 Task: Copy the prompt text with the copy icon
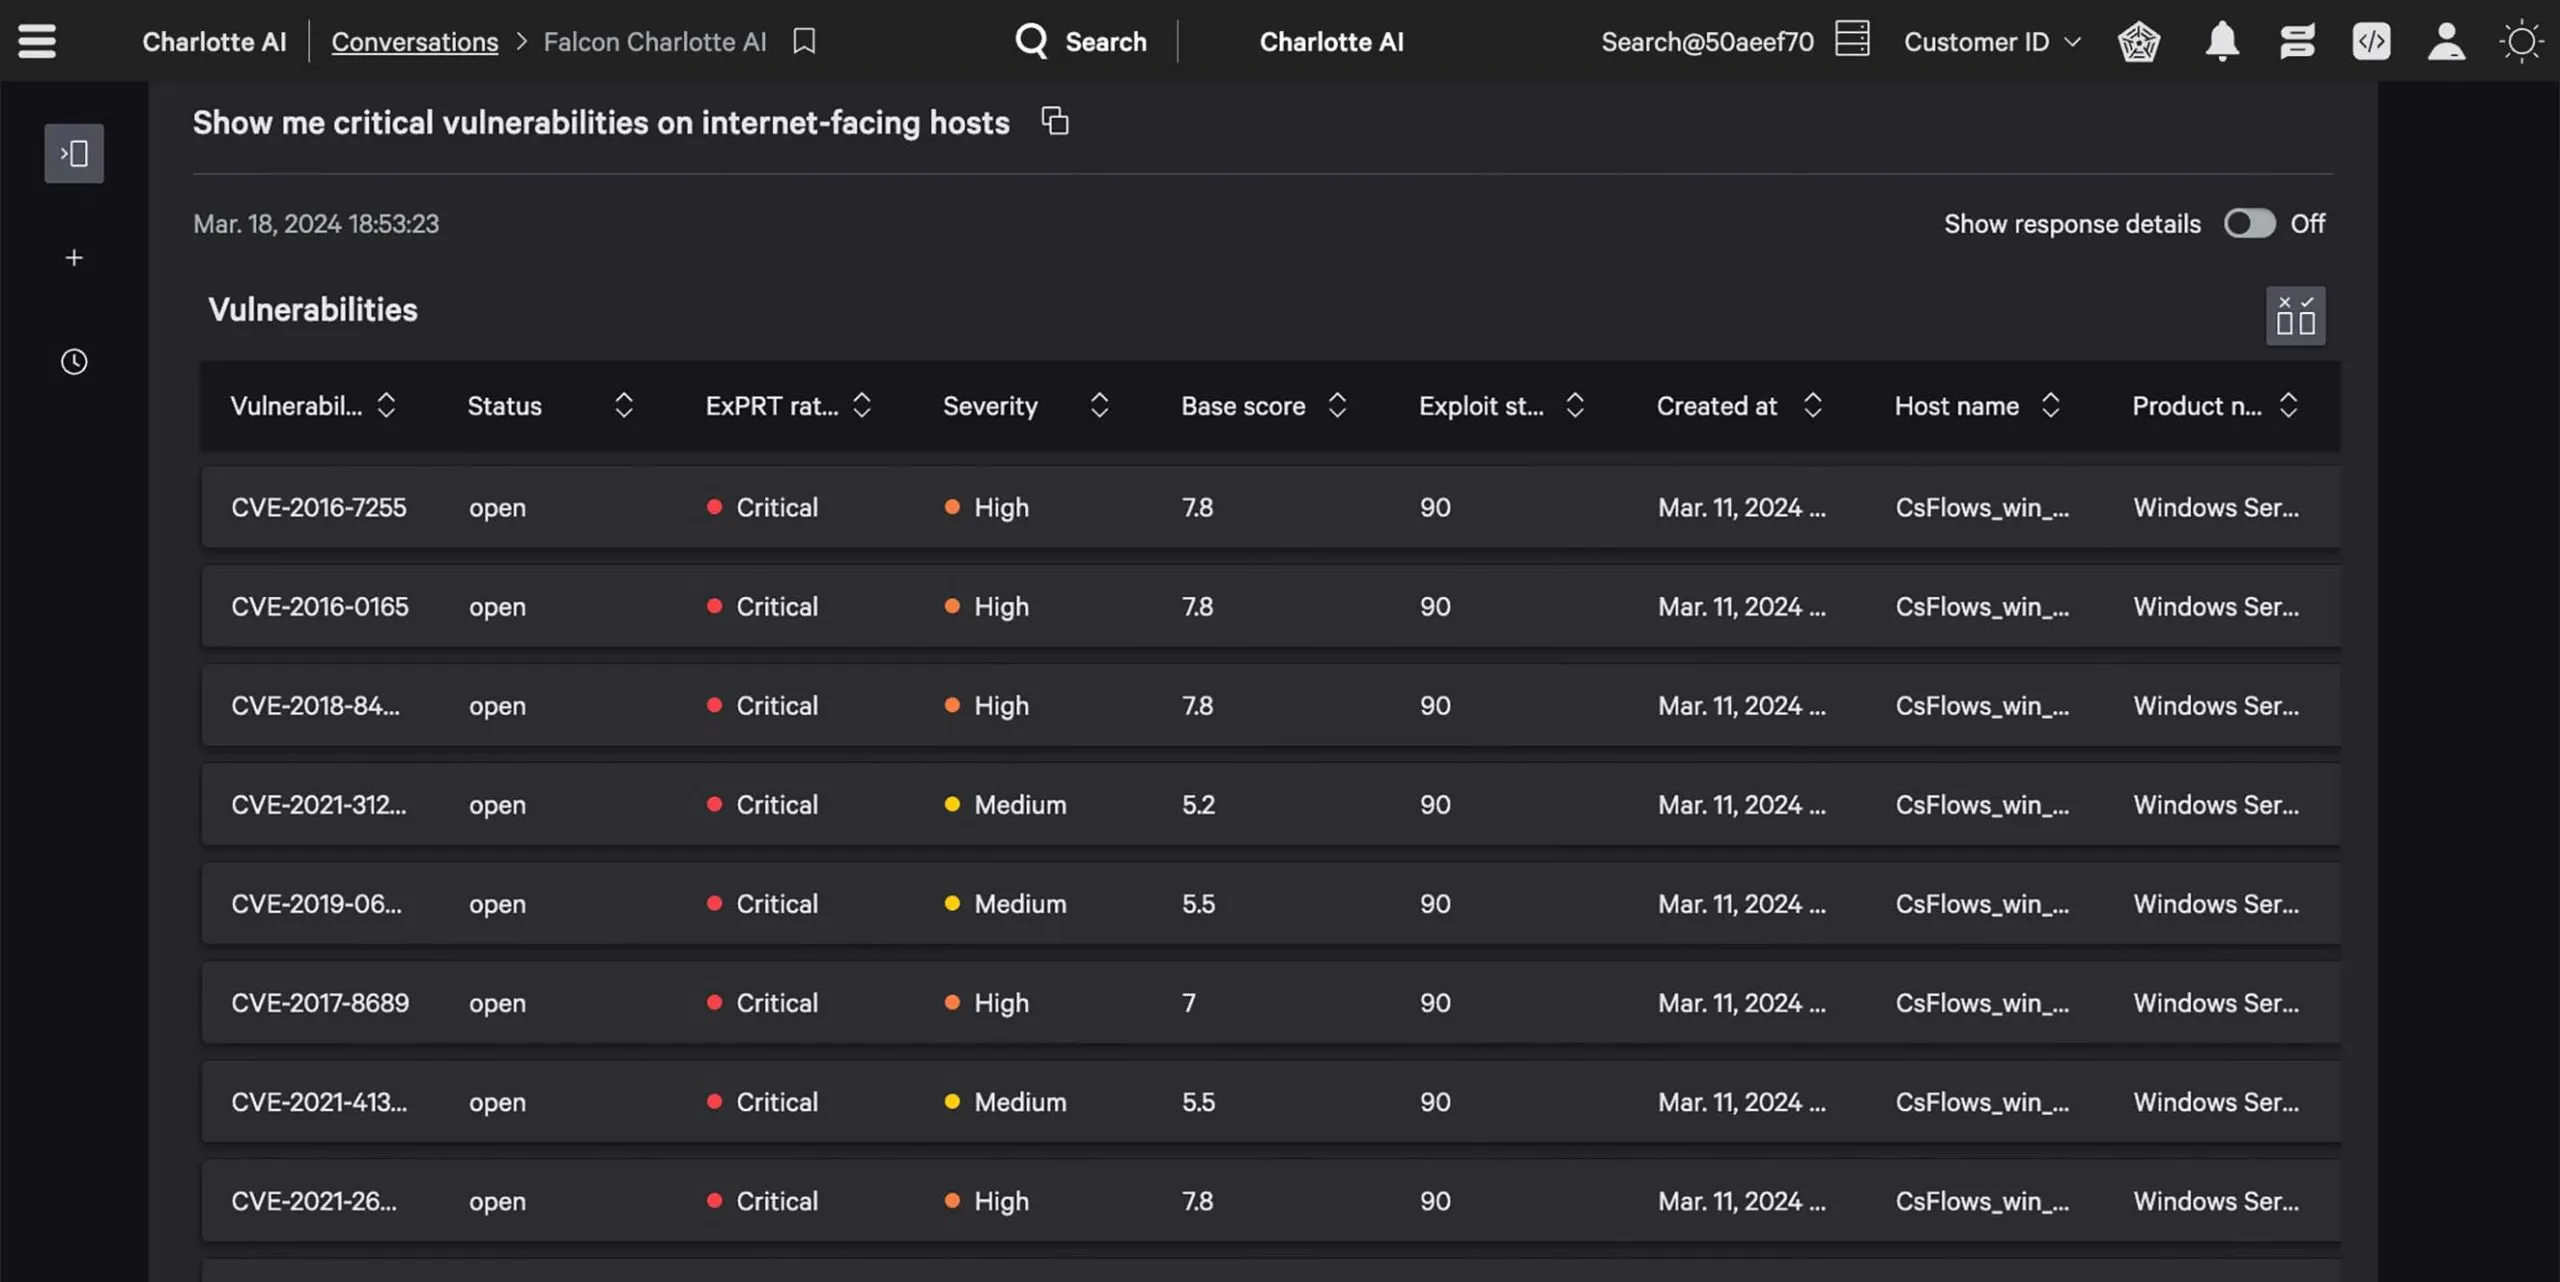tap(1055, 121)
